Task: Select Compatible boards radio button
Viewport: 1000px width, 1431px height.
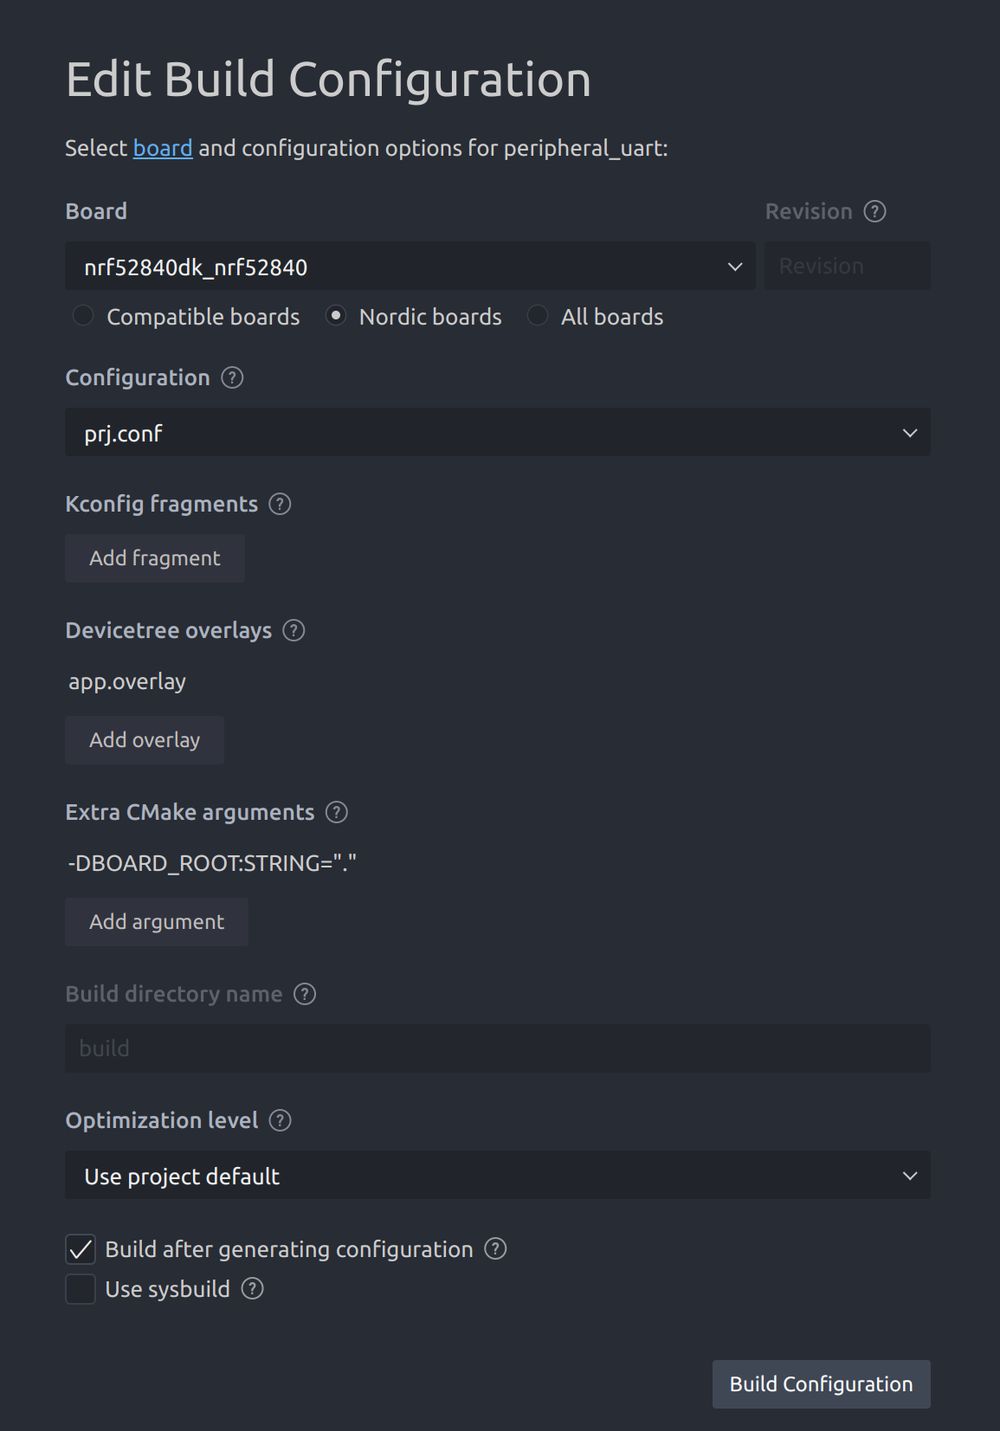Action: coord(83,316)
